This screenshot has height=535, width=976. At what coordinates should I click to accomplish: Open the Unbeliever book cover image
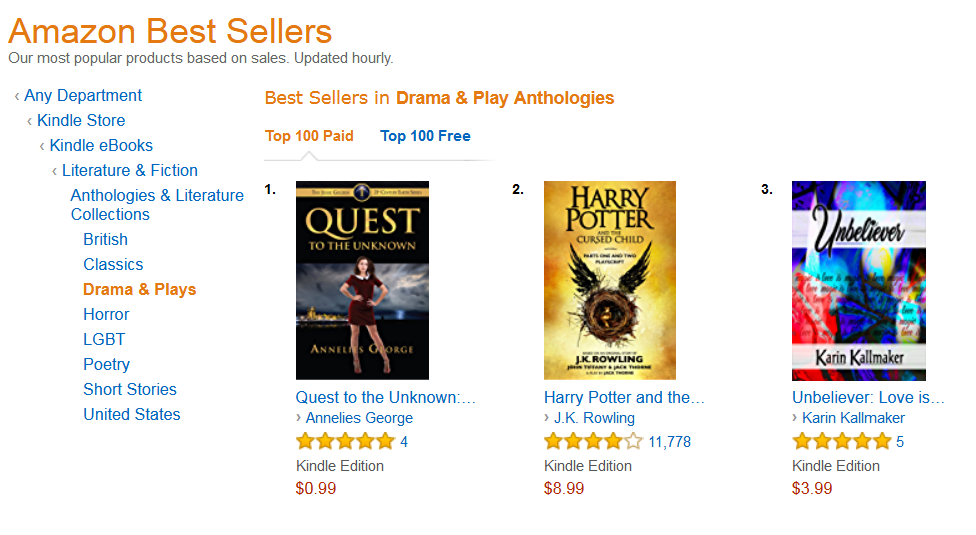click(x=859, y=280)
